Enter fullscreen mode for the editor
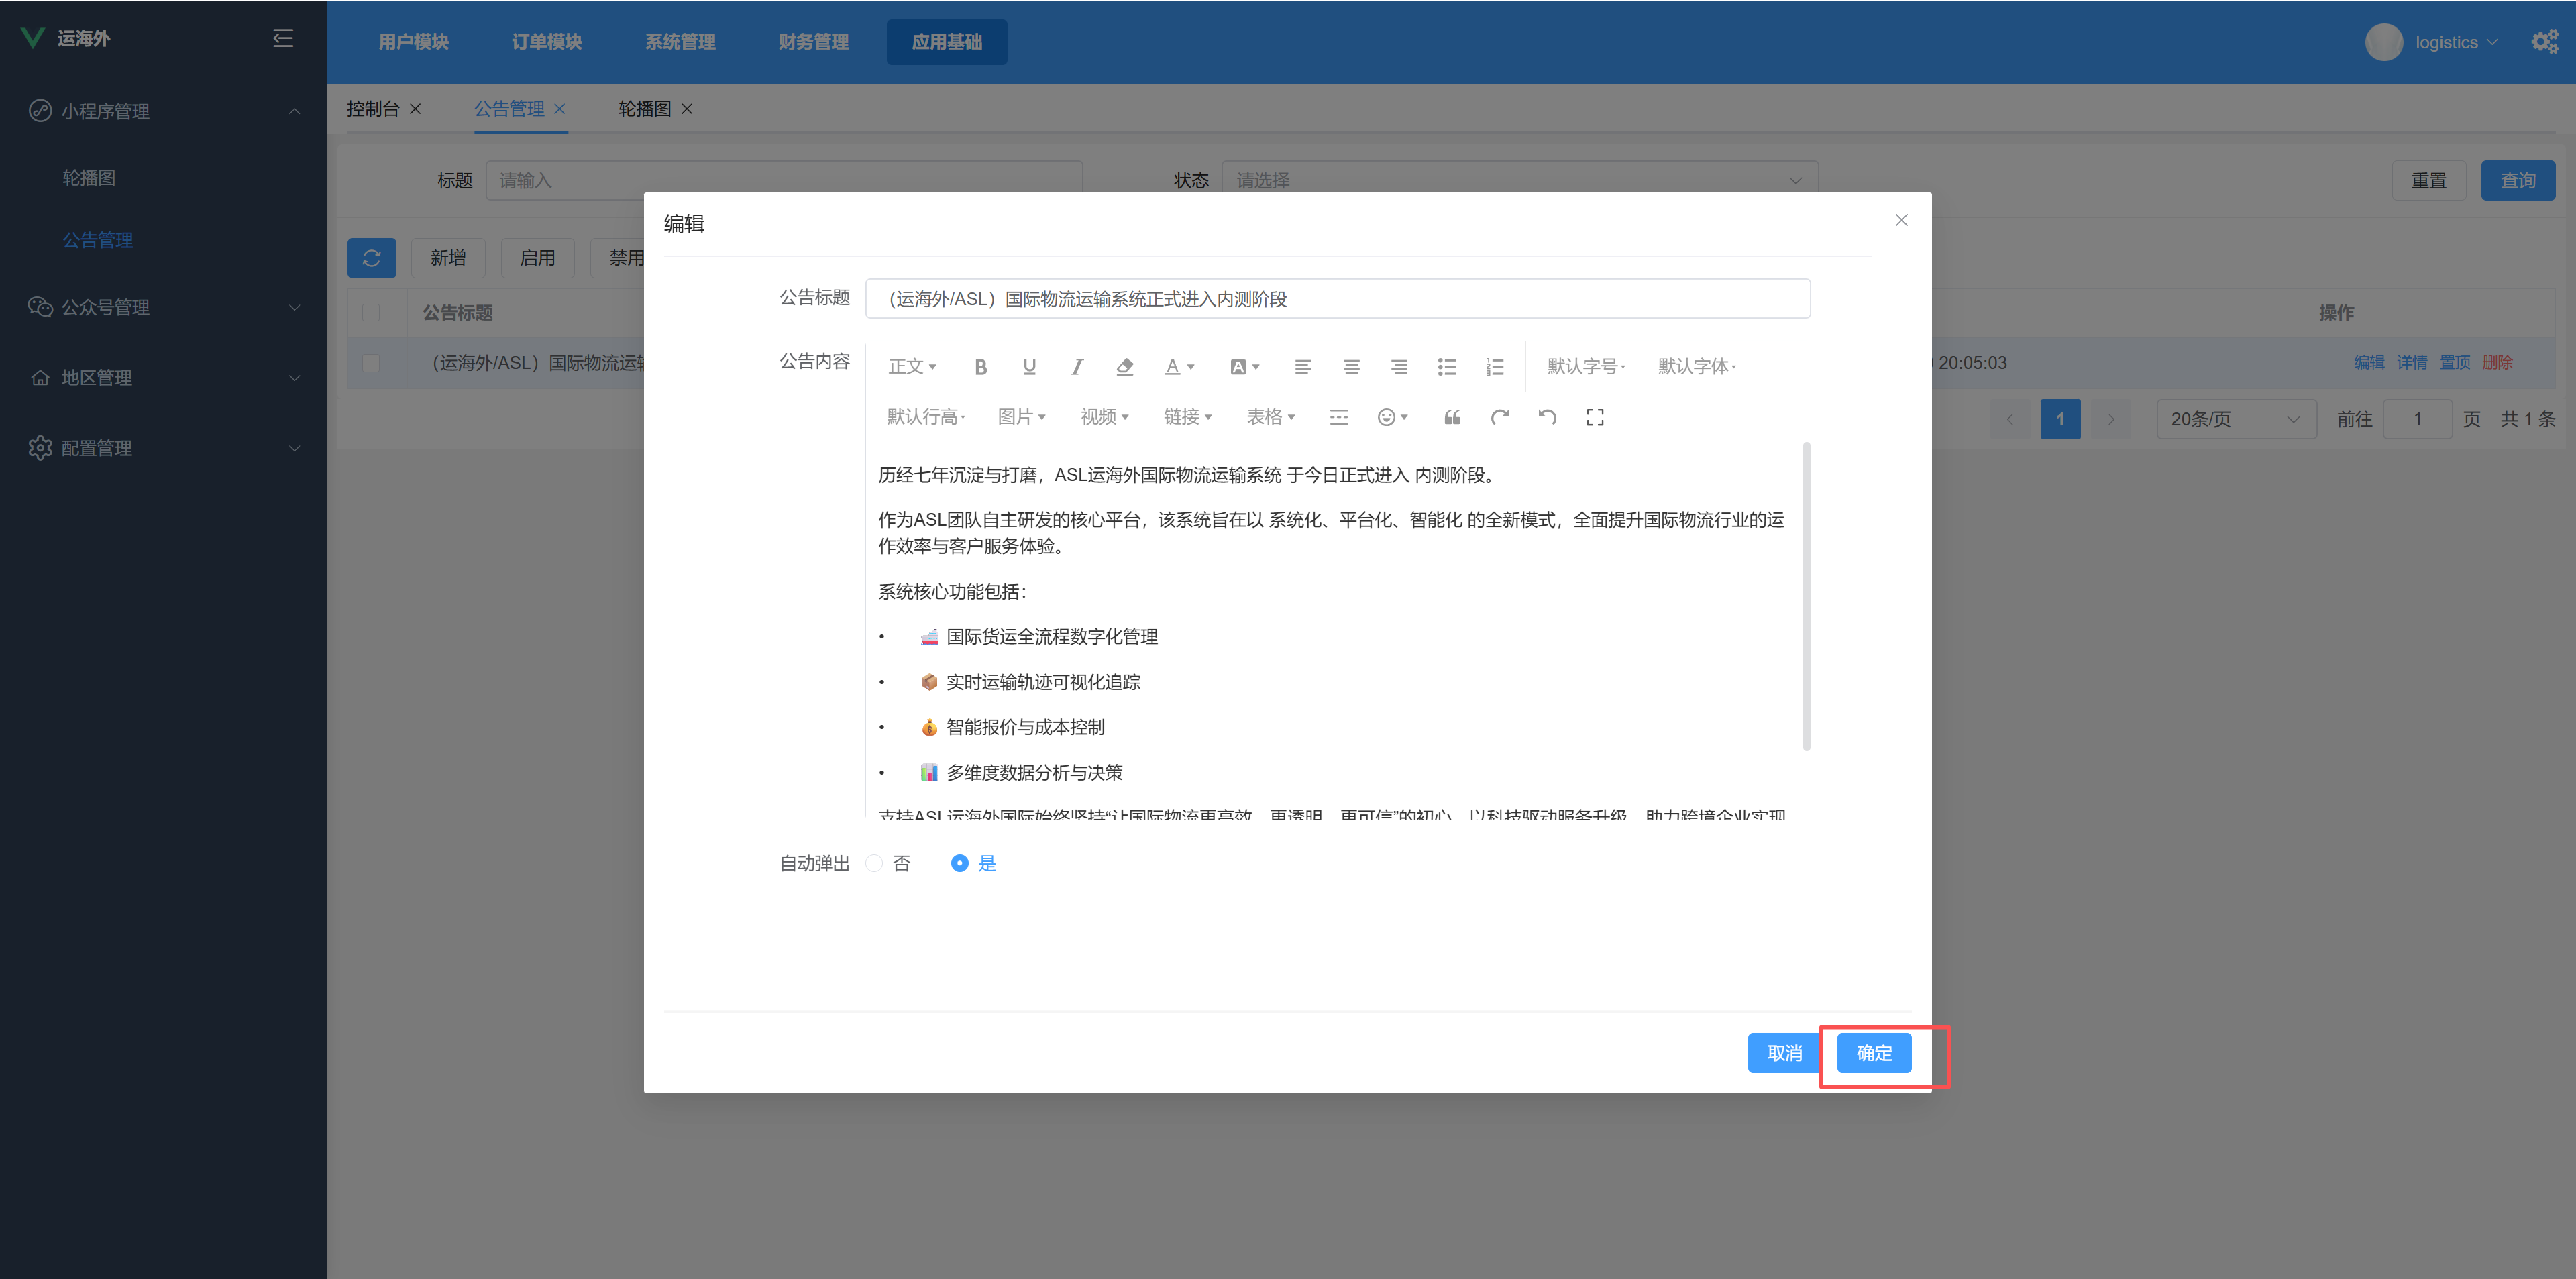The width and height of the screenshot is (2576, 1279). (x=1595, y=417)
